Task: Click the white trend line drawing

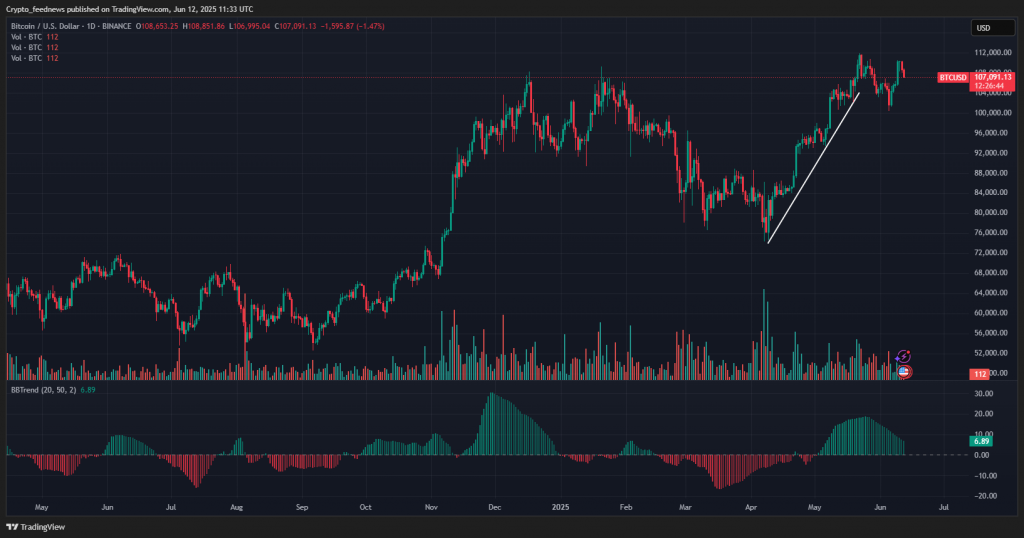Action: coord(813,167)
